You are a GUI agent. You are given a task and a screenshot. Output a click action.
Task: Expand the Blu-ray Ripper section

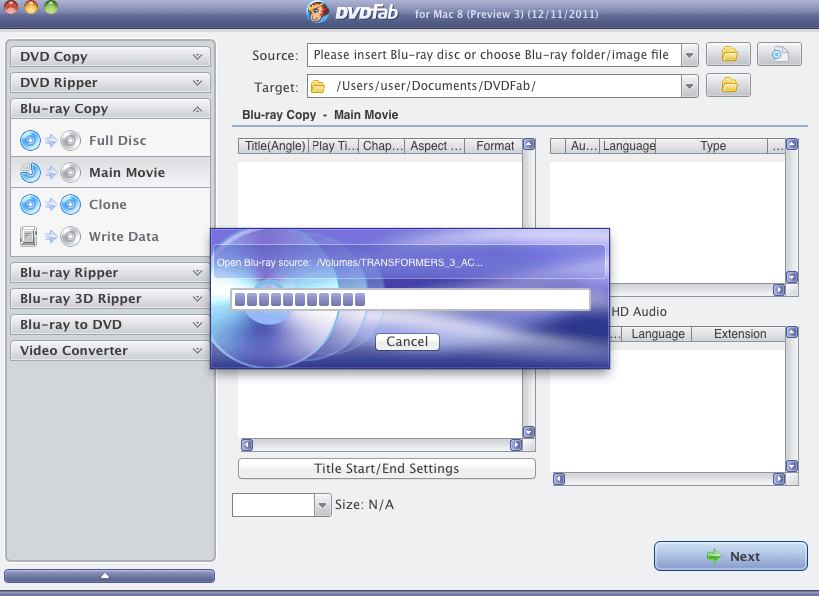point(110,273)
